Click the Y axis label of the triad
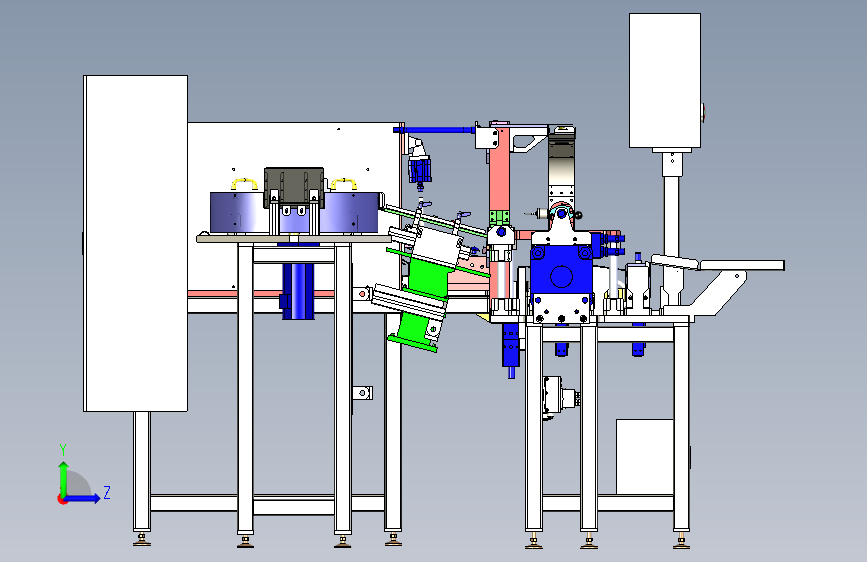This screenshot has width=867, height=562. pyautogui.click(x=63, y=449)
